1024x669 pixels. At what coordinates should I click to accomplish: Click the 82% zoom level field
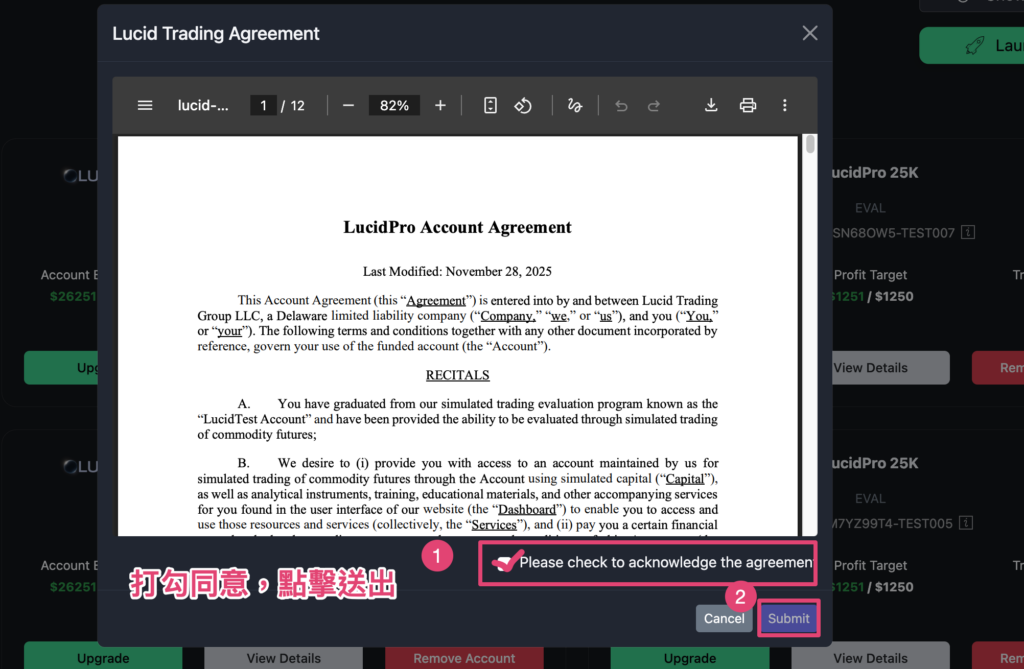click(x=394, y=105)
